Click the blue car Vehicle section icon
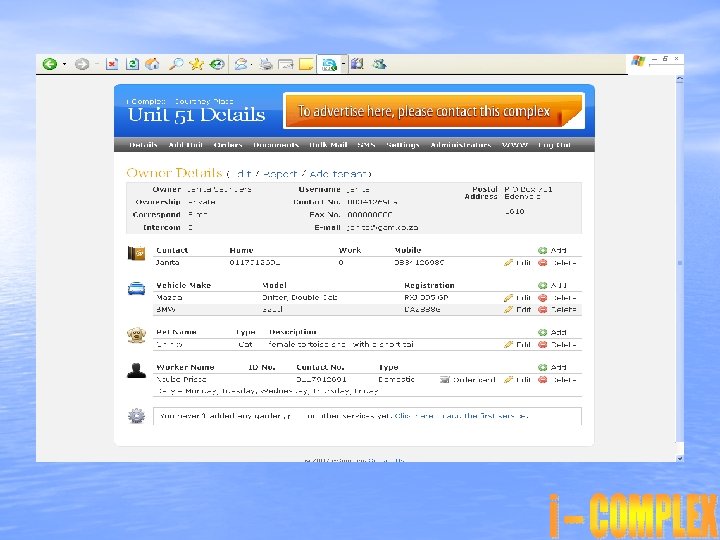 (x=136, y=288)
